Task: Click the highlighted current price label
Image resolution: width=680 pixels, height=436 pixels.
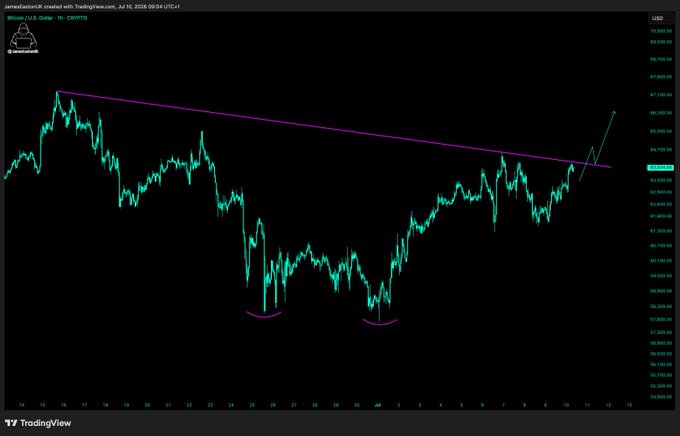Action: coord(660,167)
